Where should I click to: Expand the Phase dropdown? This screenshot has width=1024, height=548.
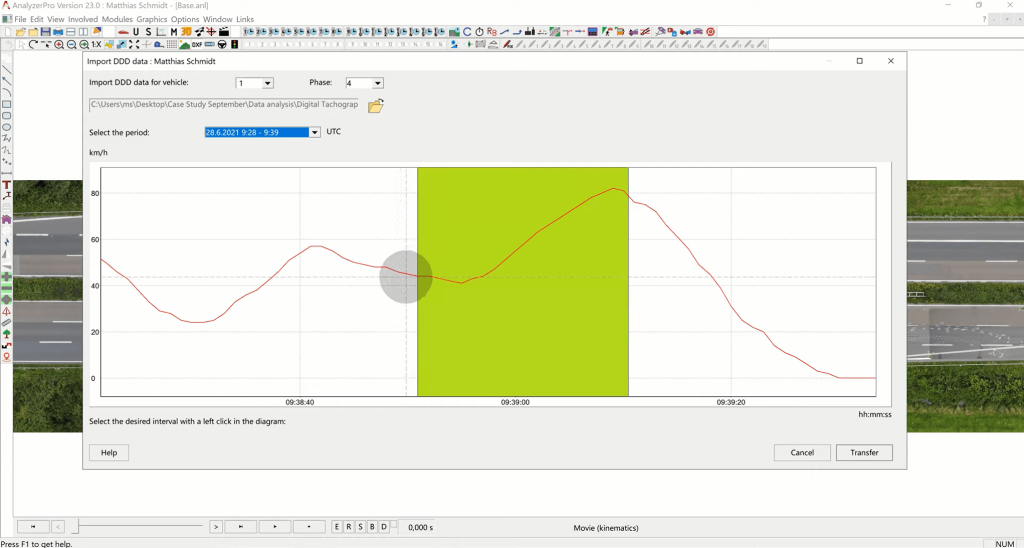pos(377,83)
